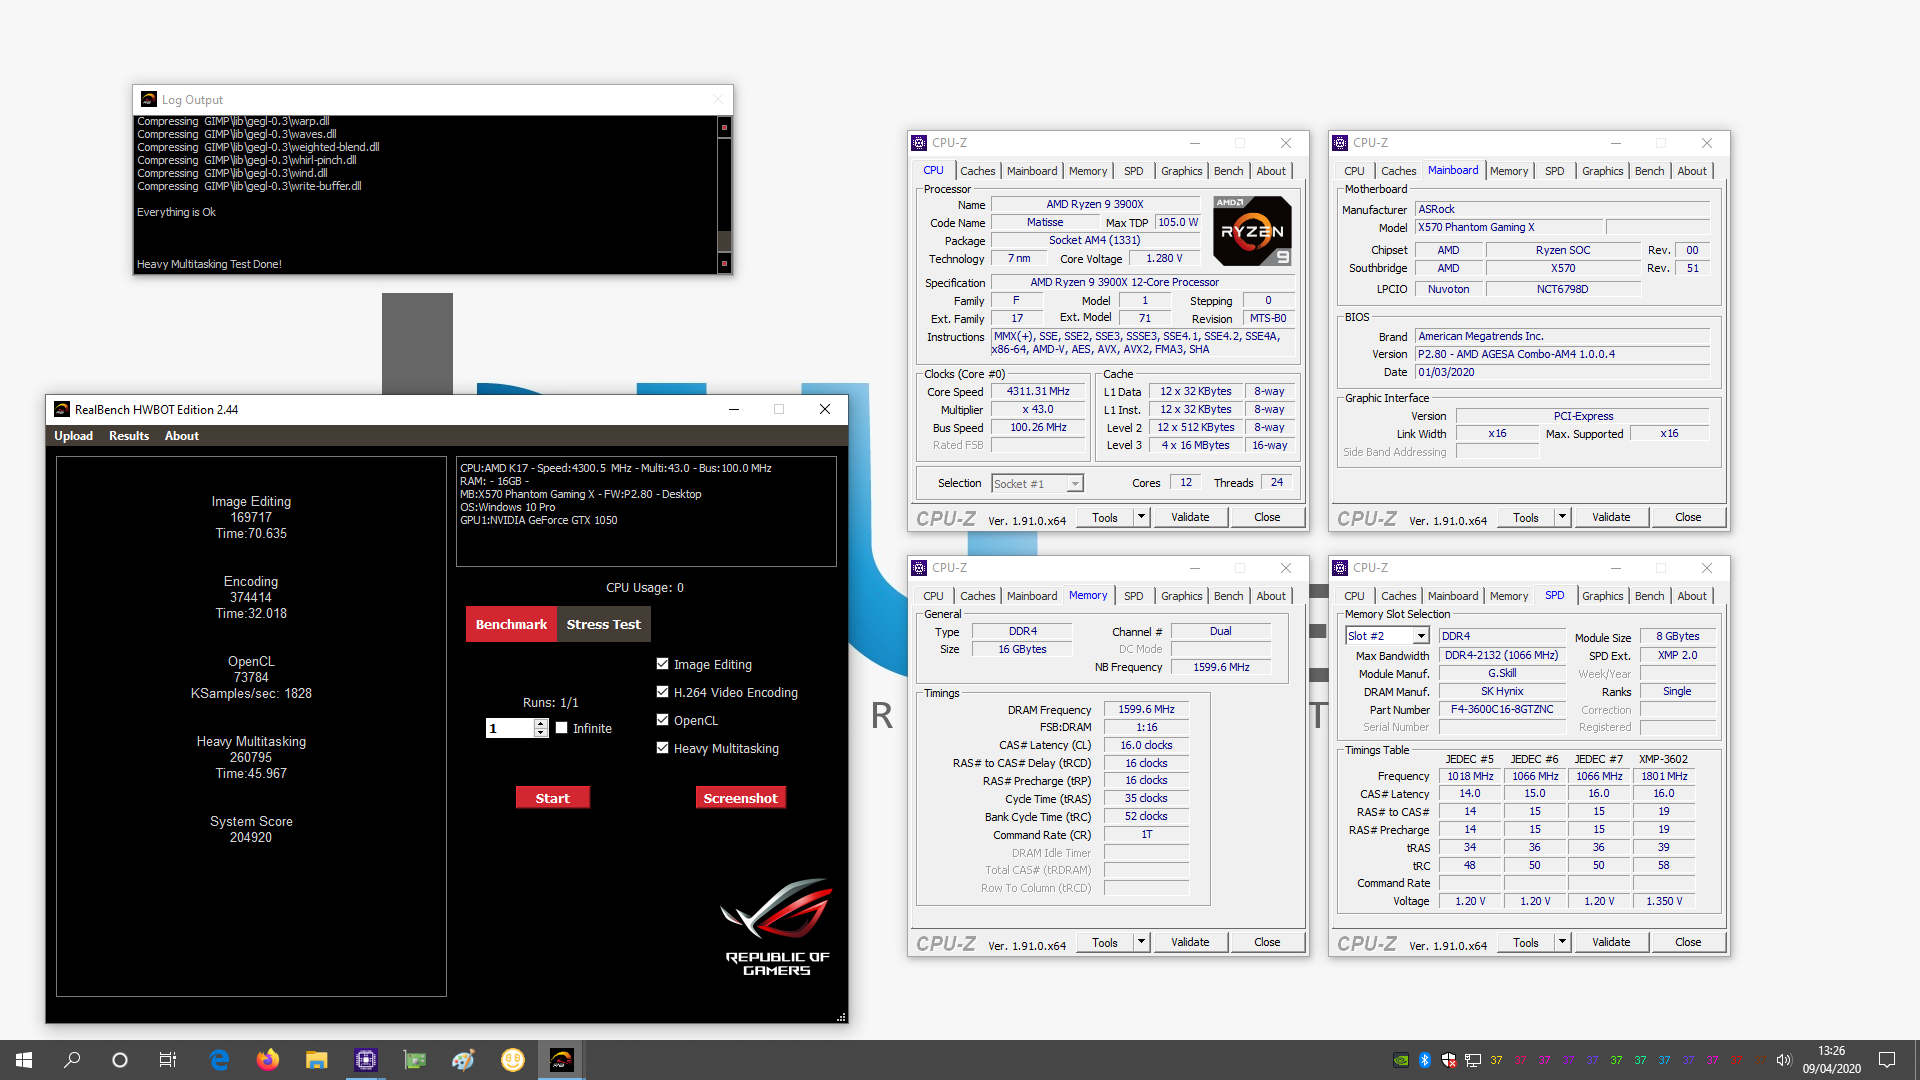
Task: Click the title icon of the CPU-Z SPD window
Action: pos(1340,568)
